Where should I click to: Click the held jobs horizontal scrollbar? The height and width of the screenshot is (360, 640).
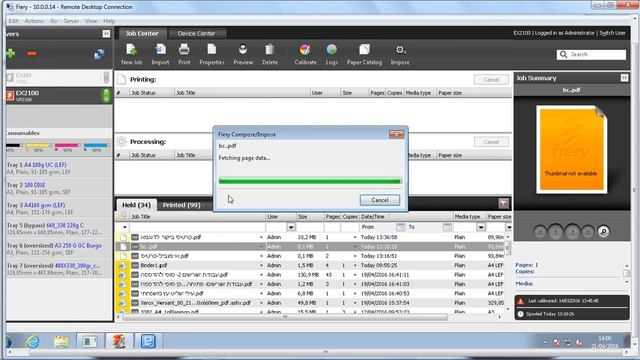tap(286, 317)
